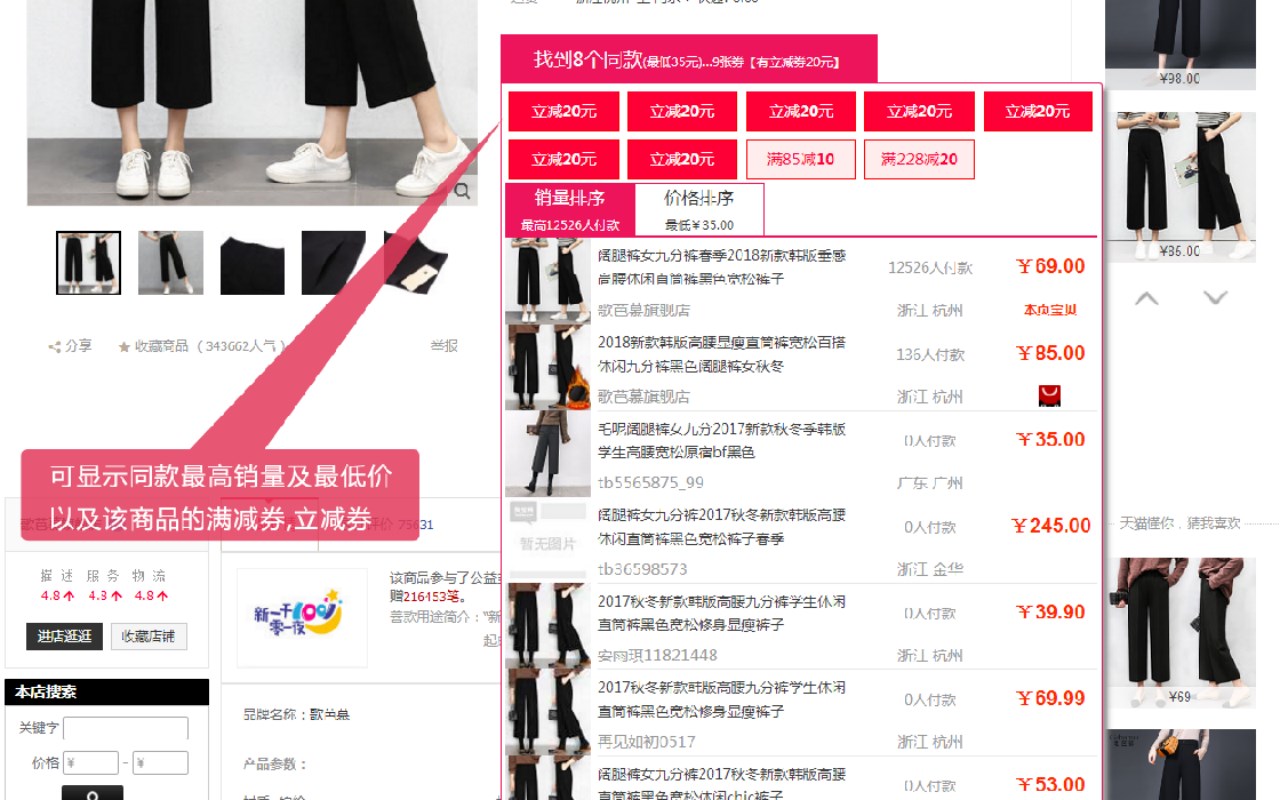Screen dimensions: 1280x800
Task: Show next recommendations with the down chevron
Action: coord(1215,298)
